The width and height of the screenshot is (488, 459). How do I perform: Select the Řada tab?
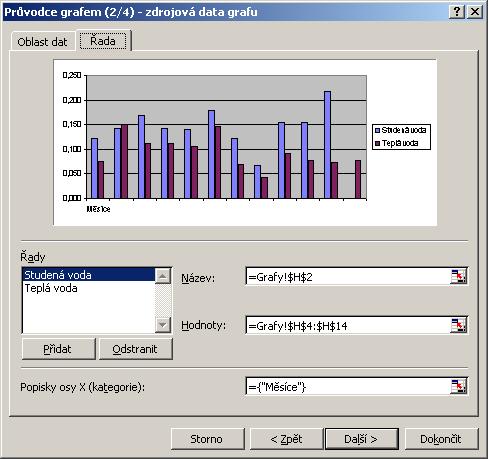tap(103, 41)
